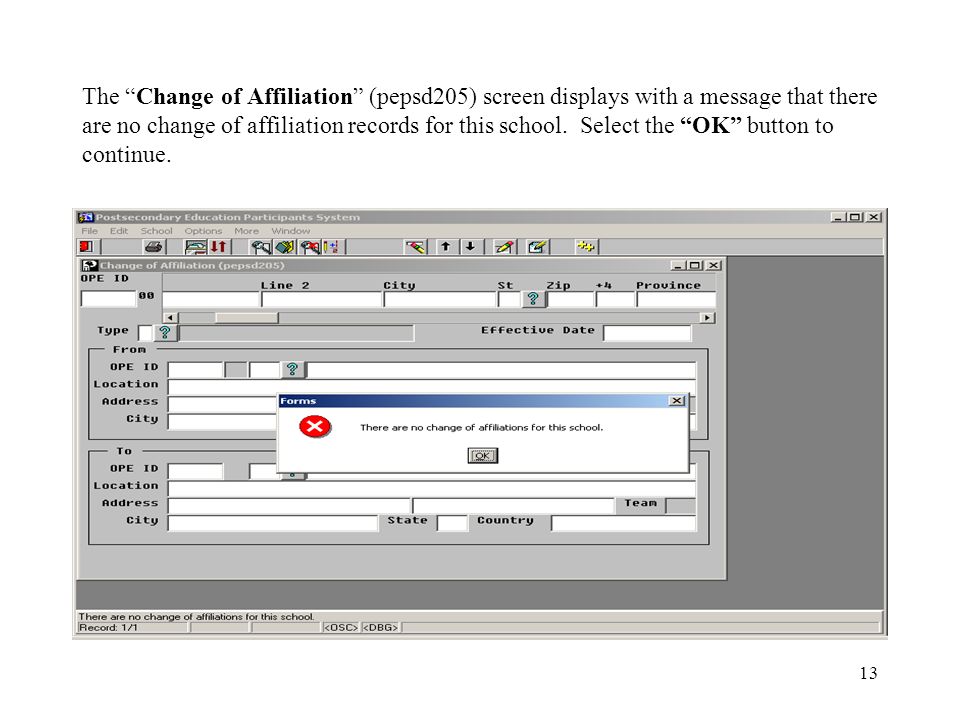This screenshot has width=960, height=720.
Task: Open the More menu
Action: click(246, 231)
